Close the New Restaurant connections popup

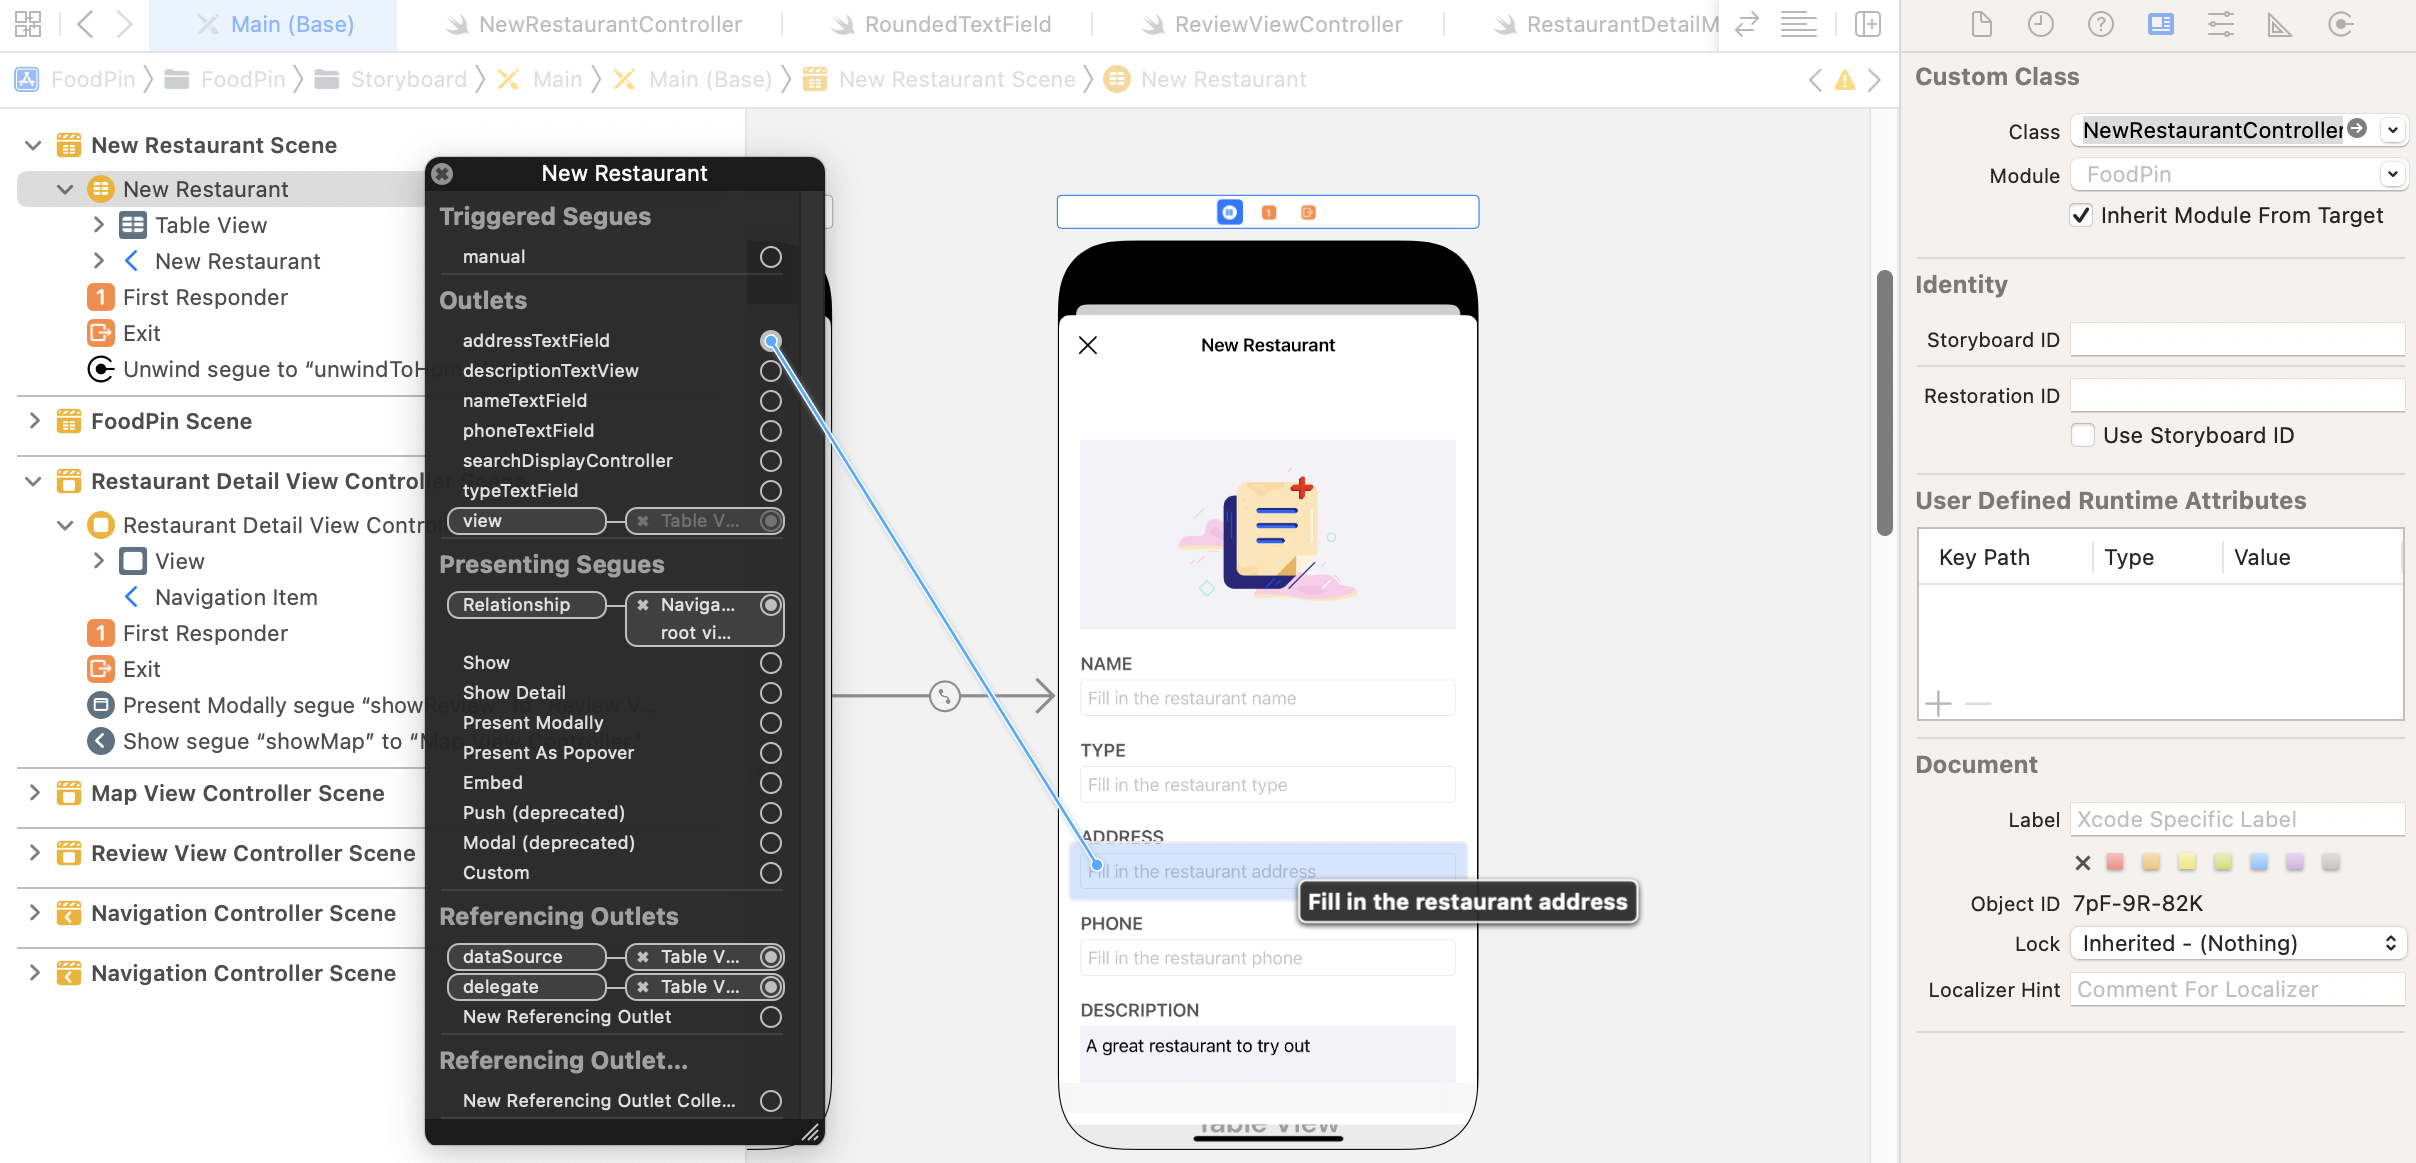pos(442,174)
